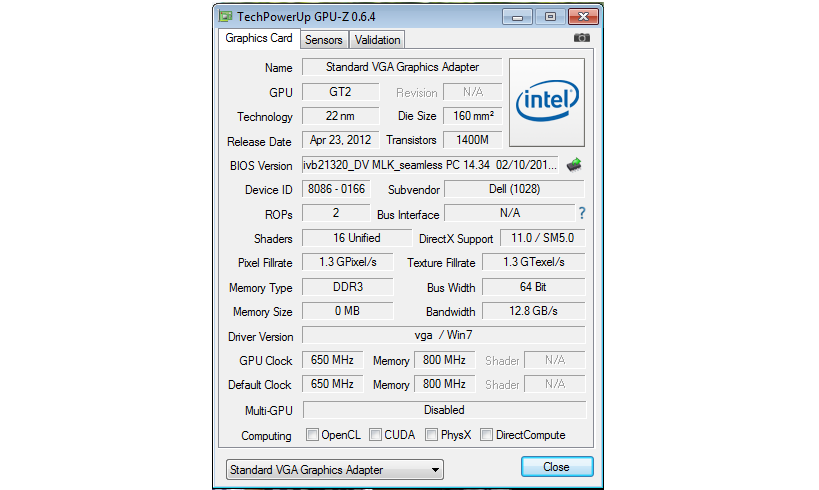Toggle the CUDA checkbox
819x490 pixels.
[x=376, y=435]
